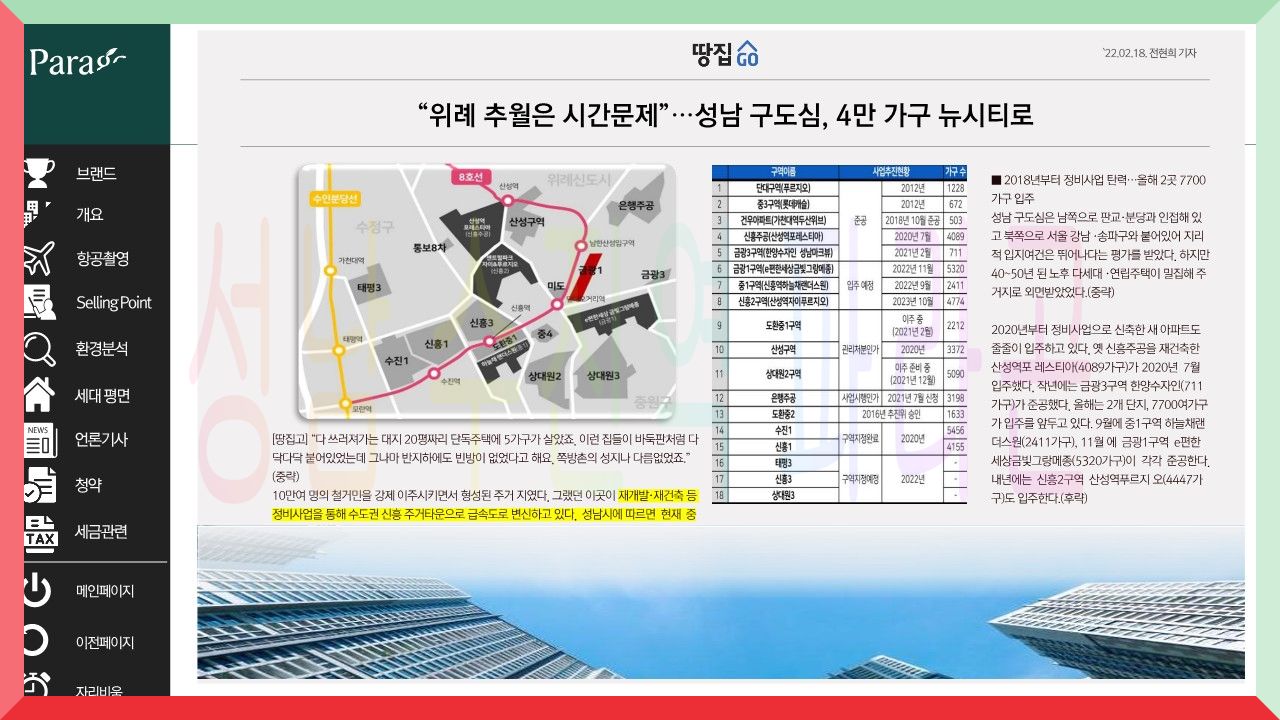Click the 관리처분인가 status cell
Screen dimensions: 1280x720
(x=860, y=349)
